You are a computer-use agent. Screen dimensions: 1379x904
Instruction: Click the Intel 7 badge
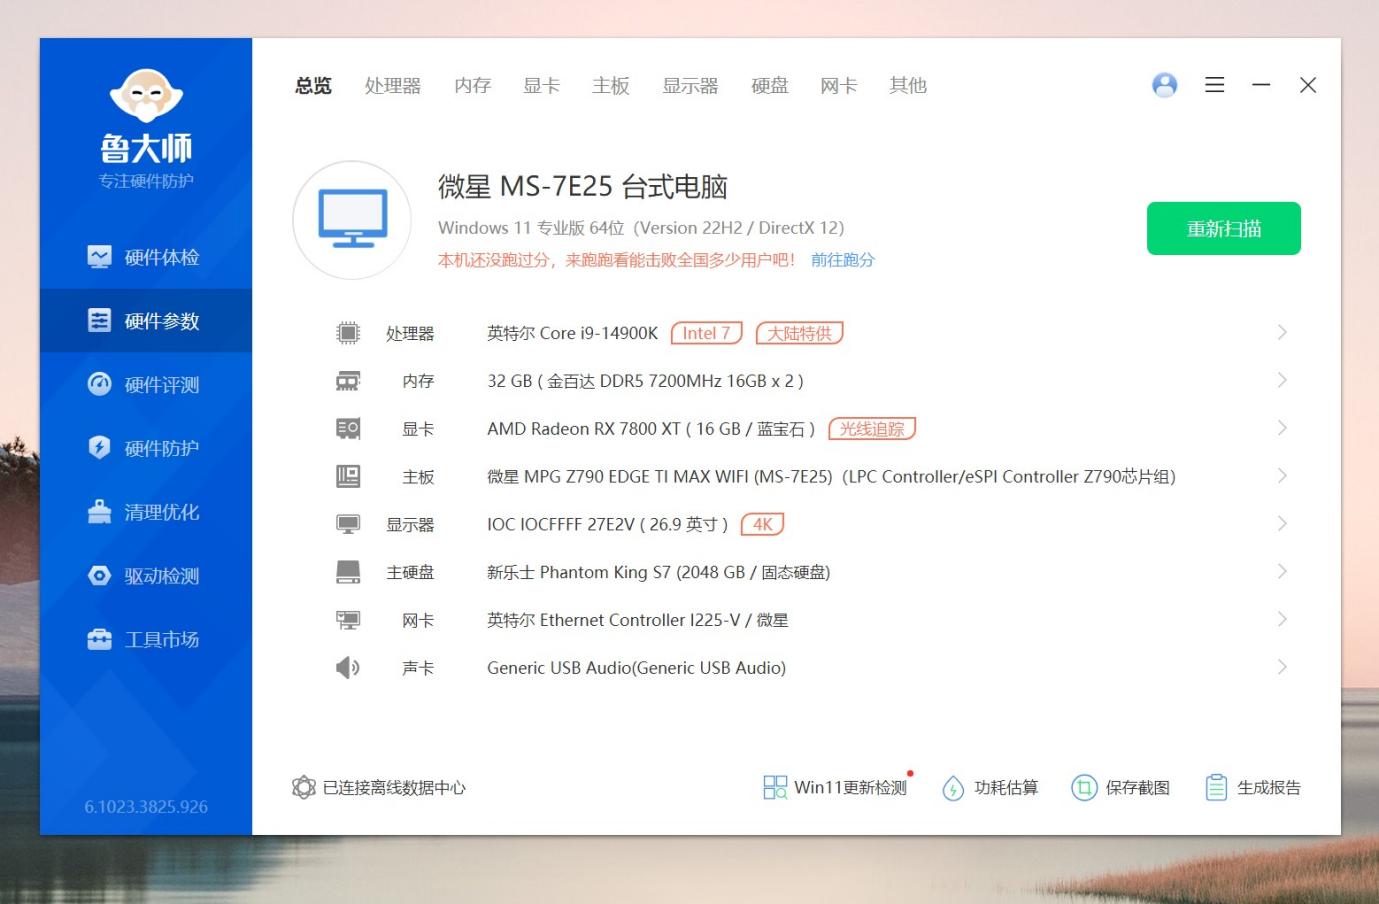[707, 333]
